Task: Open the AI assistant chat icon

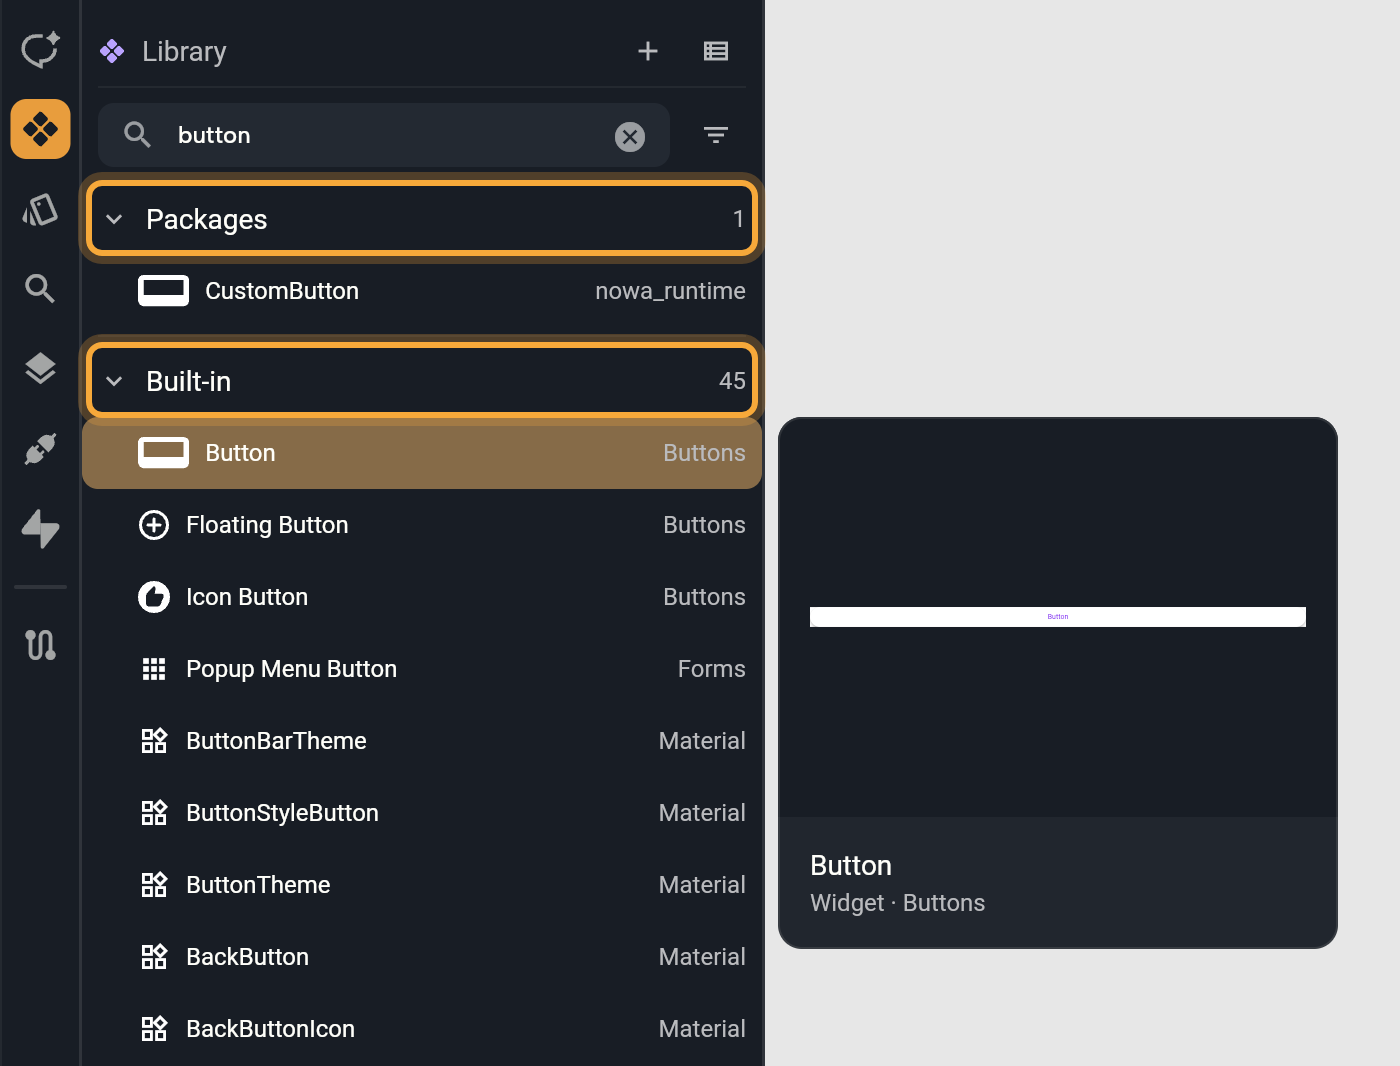Action: coord(40,50)
